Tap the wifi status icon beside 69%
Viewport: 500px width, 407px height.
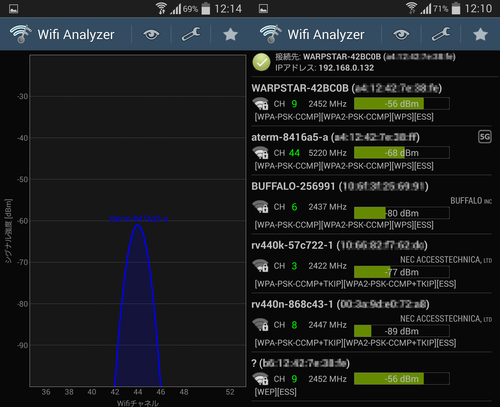[x=161, y=8]
